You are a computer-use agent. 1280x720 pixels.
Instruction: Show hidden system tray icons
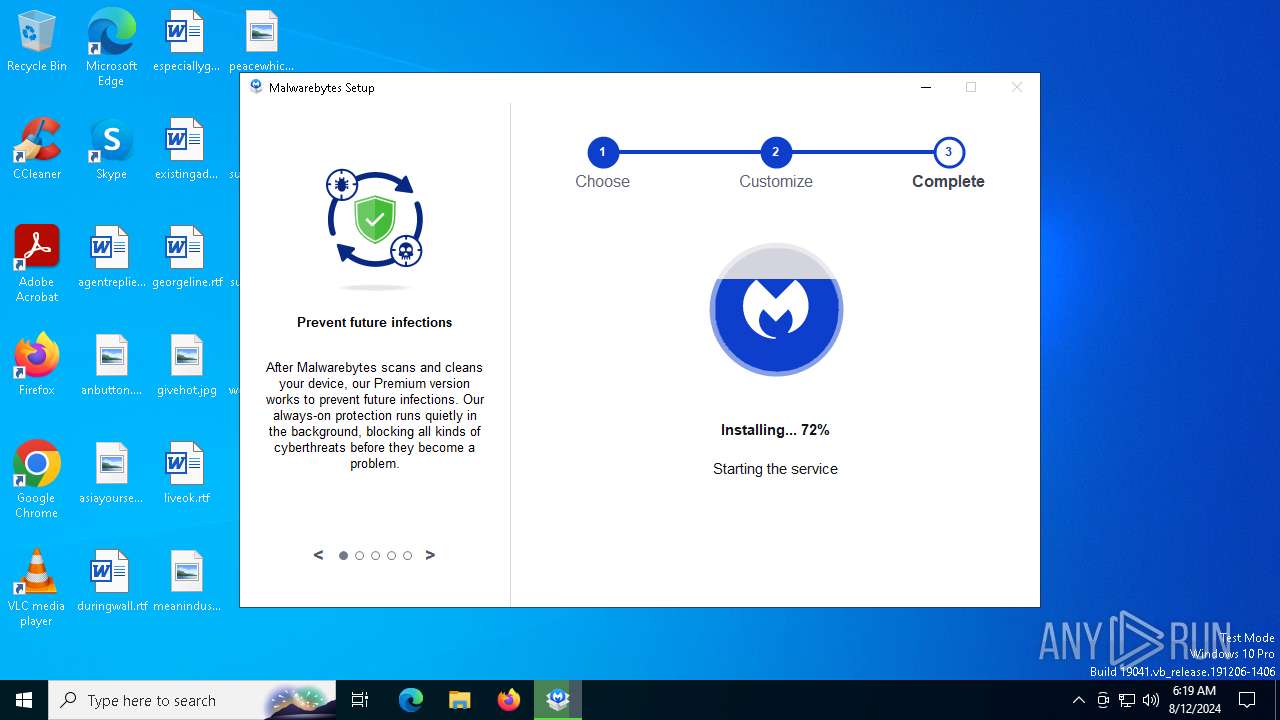point(1078,700)
